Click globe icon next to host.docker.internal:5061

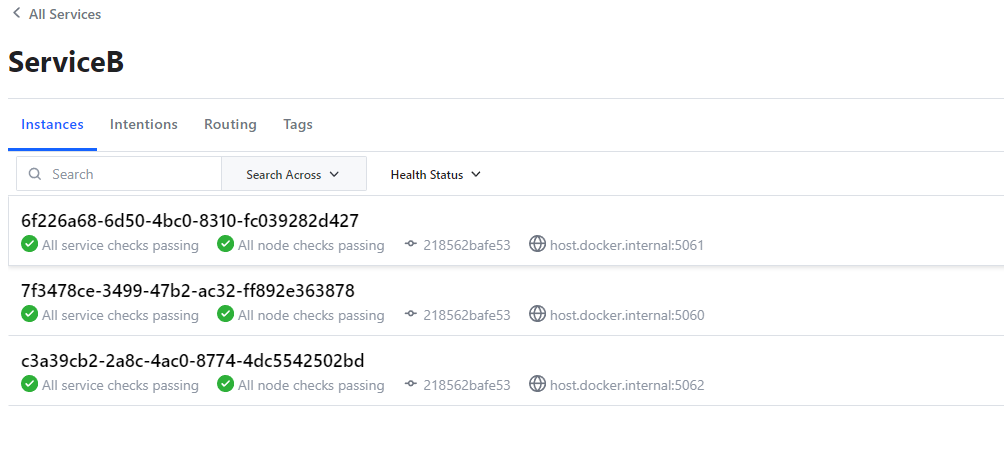[537, 245]
